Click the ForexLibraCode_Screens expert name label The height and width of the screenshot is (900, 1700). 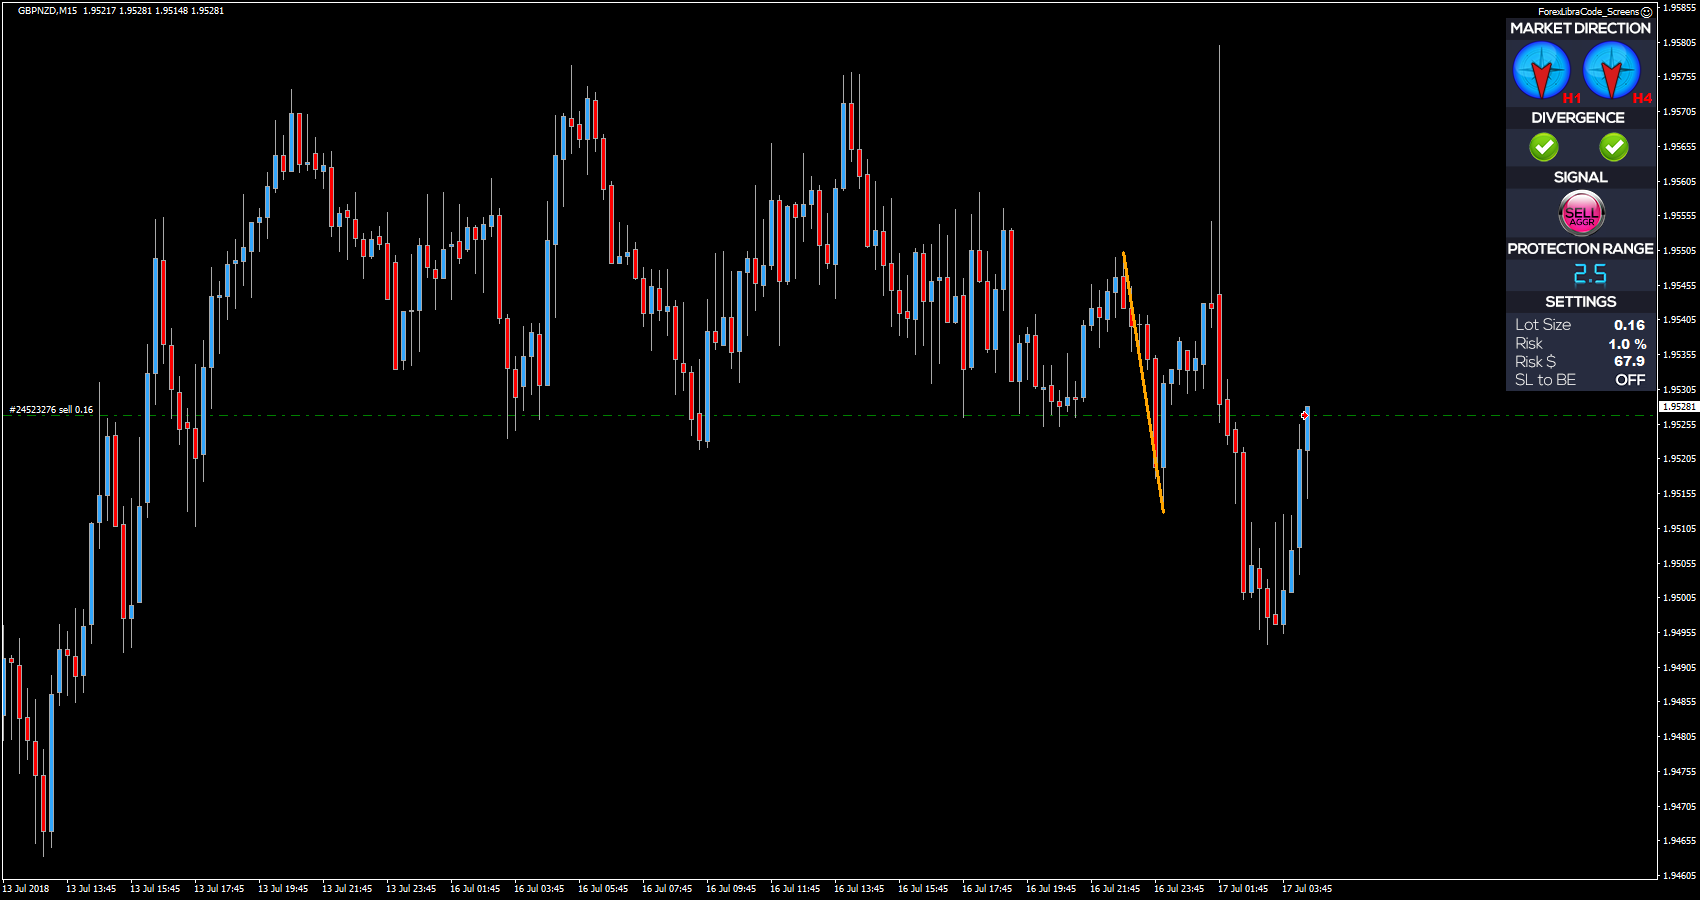click(x=1588, y=12)
